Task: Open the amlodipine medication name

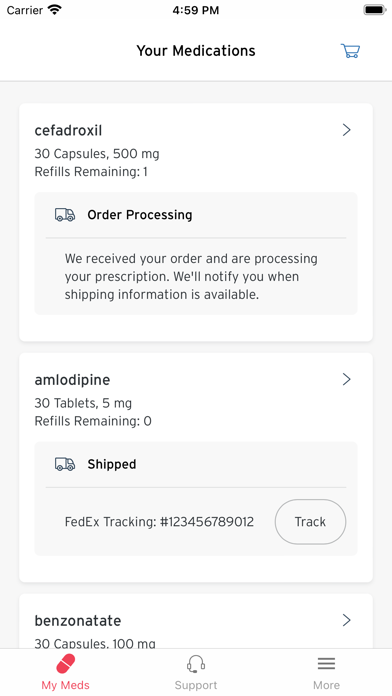Action: point(72,380)
